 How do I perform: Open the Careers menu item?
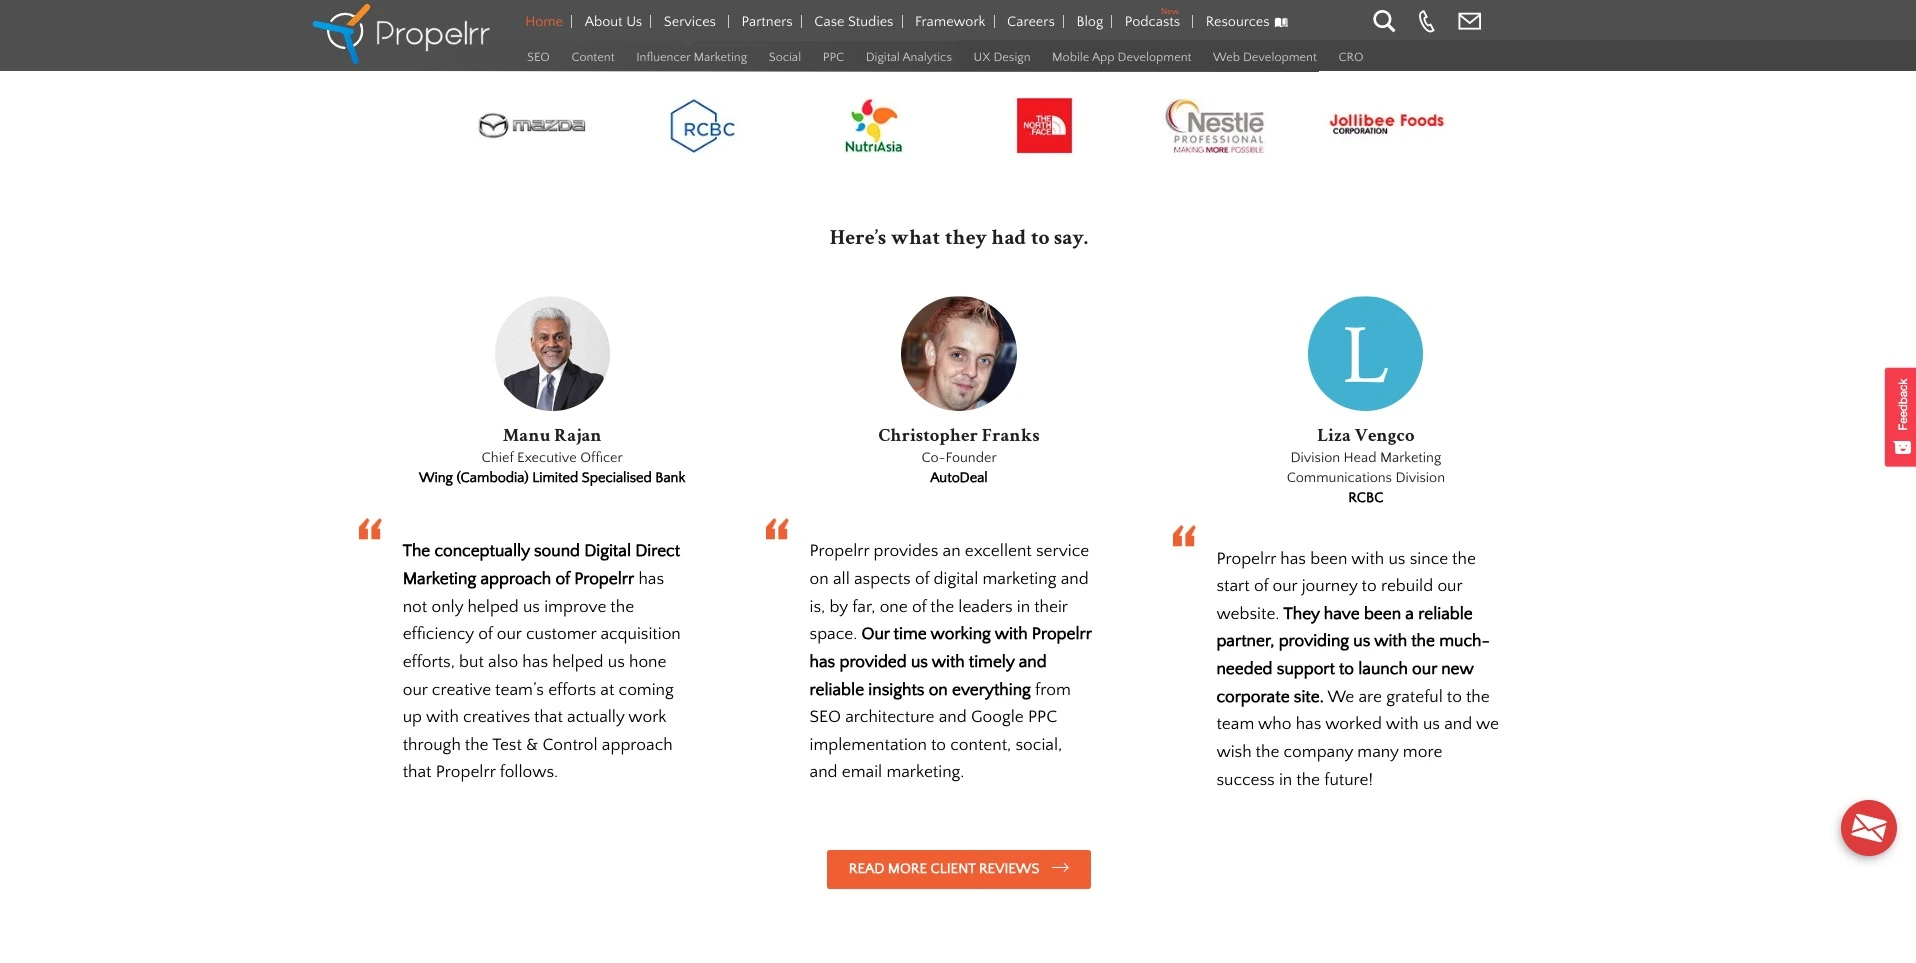1030,21
